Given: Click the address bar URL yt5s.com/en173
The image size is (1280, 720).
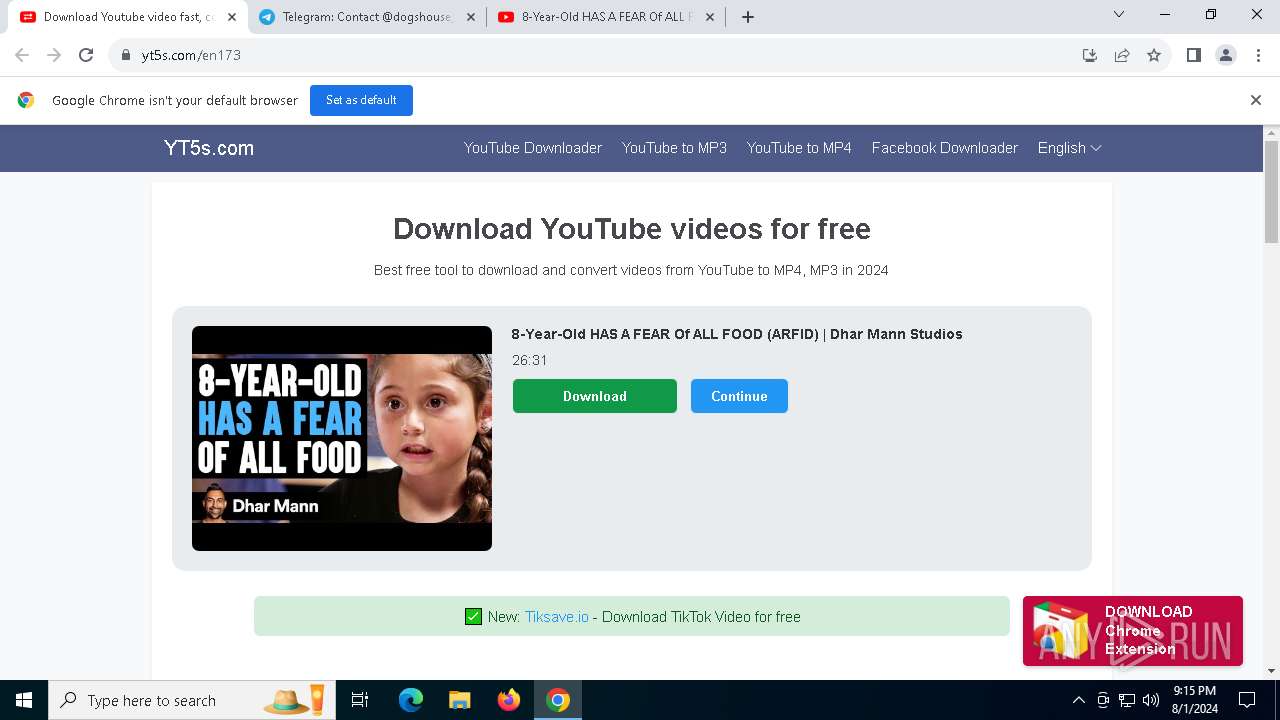Looking at the screenshot, I should [191, 55].
